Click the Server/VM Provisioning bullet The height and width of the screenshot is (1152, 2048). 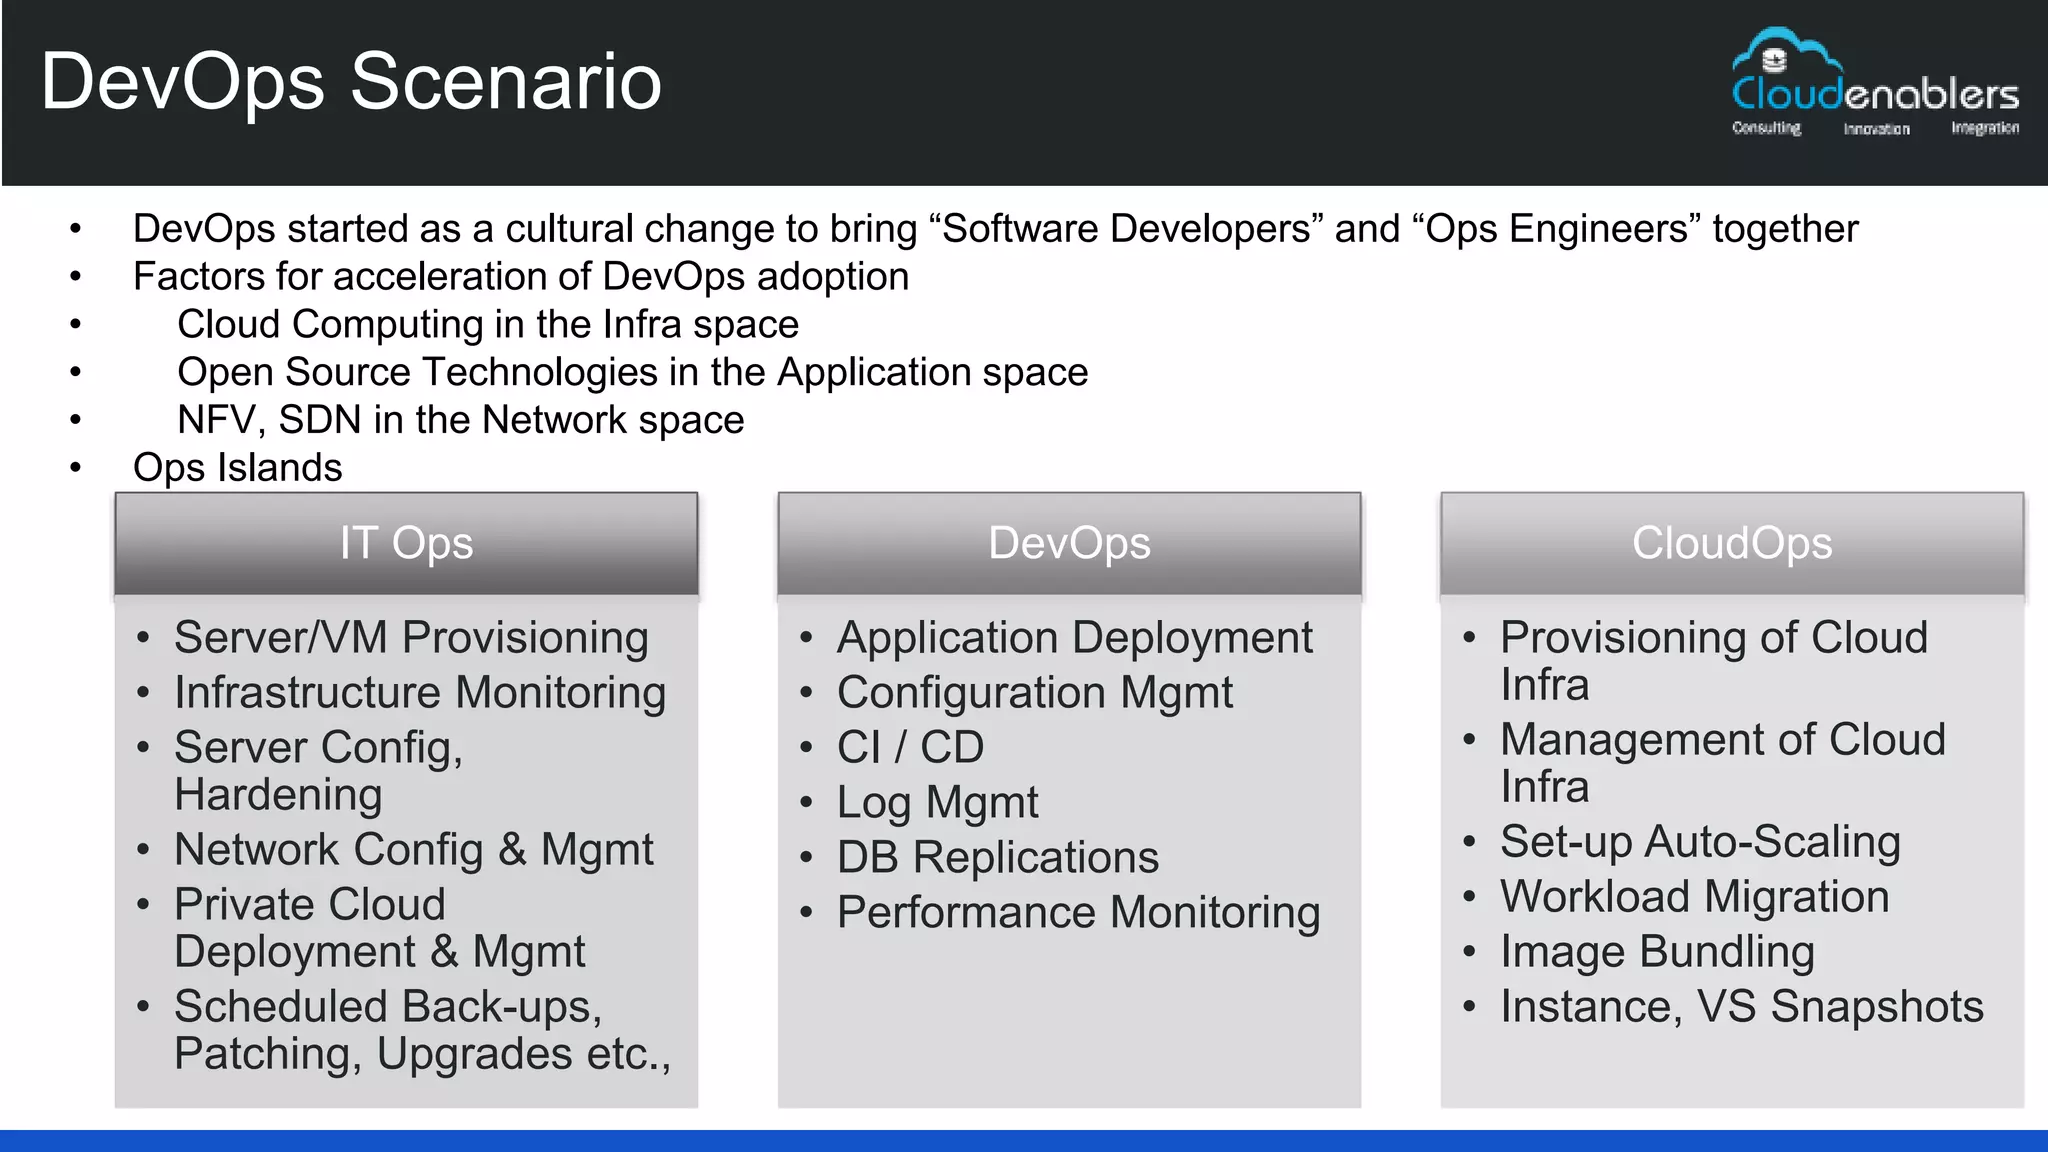click(411, 638)
